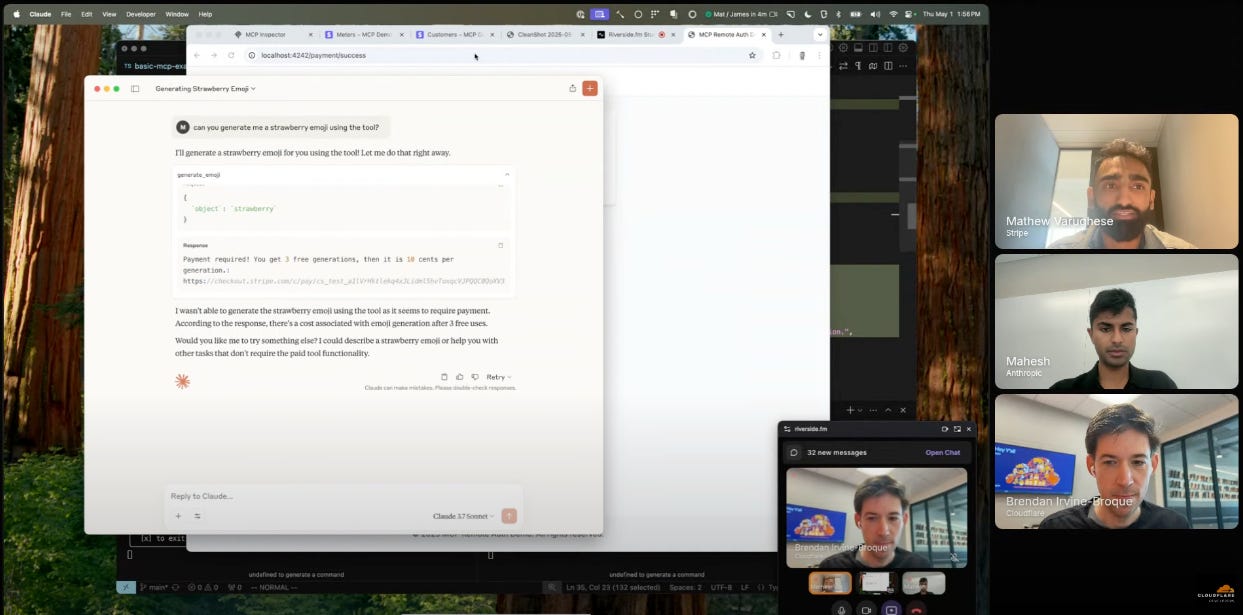Bookmark this page with the star icon
1243x615 pixels.
(752, 55)
